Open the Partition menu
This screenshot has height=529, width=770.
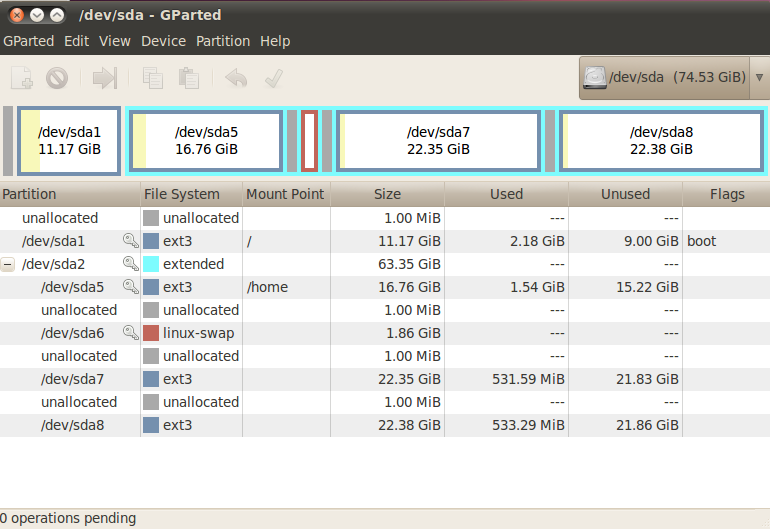(x=223, y=41)
